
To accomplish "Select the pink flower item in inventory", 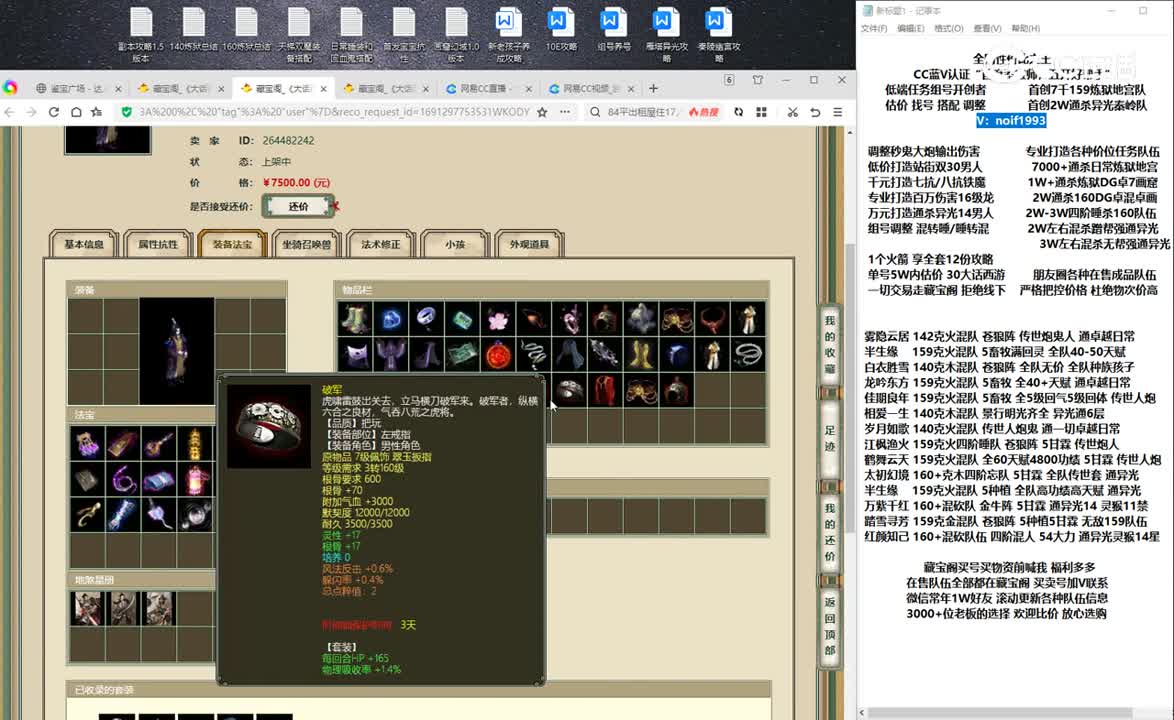I will (498, 320).
